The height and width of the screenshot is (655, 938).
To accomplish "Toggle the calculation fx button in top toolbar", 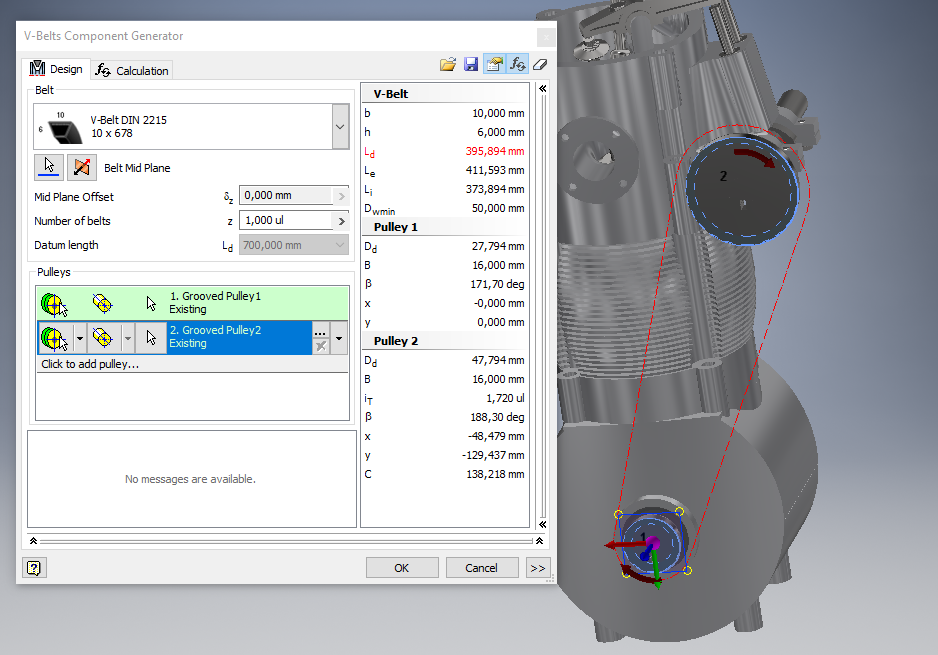I will pyautogui.click(x=517, y=64).
